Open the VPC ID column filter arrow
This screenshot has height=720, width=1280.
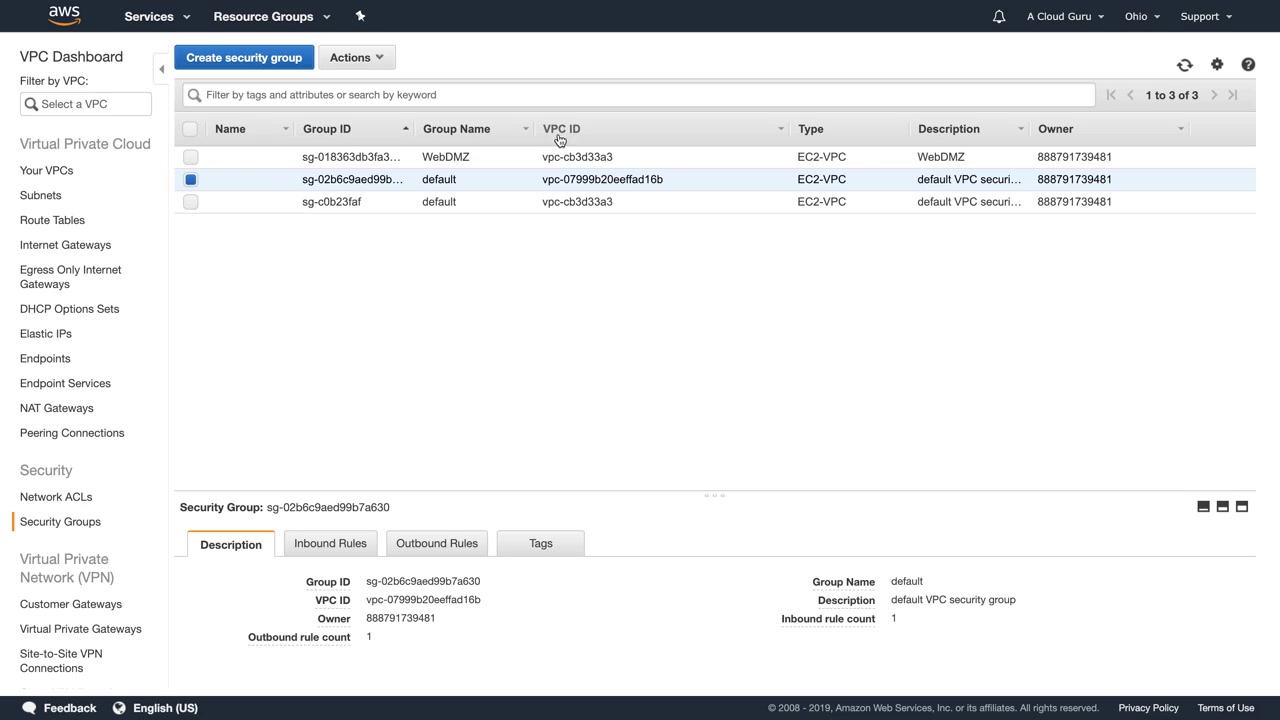780,129
